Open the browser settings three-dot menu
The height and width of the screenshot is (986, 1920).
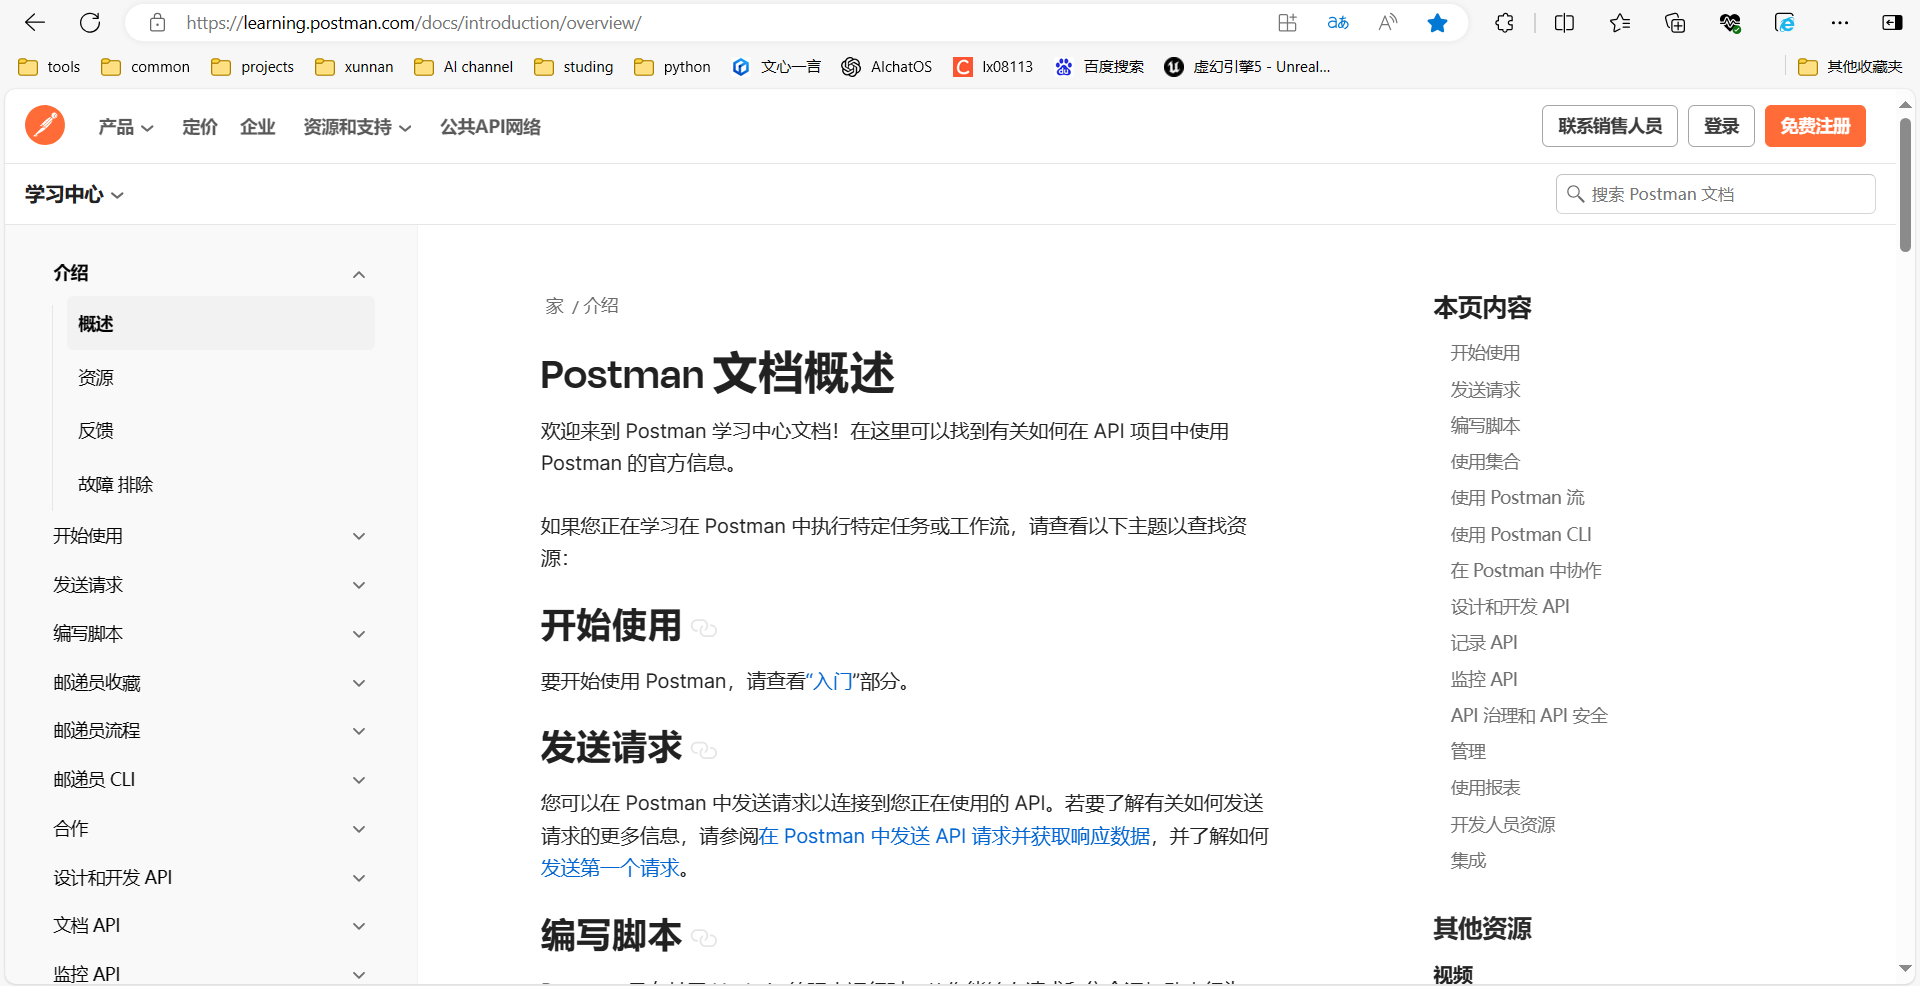click(x=1840, y=22)
